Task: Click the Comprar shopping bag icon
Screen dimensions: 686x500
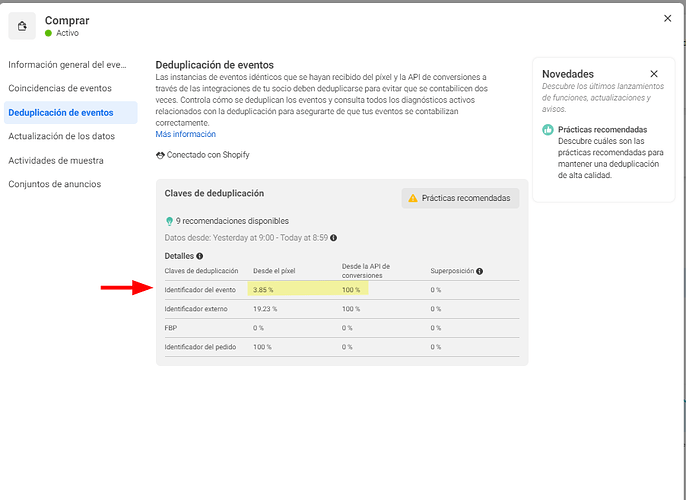Action: click(x=22, y=26)
